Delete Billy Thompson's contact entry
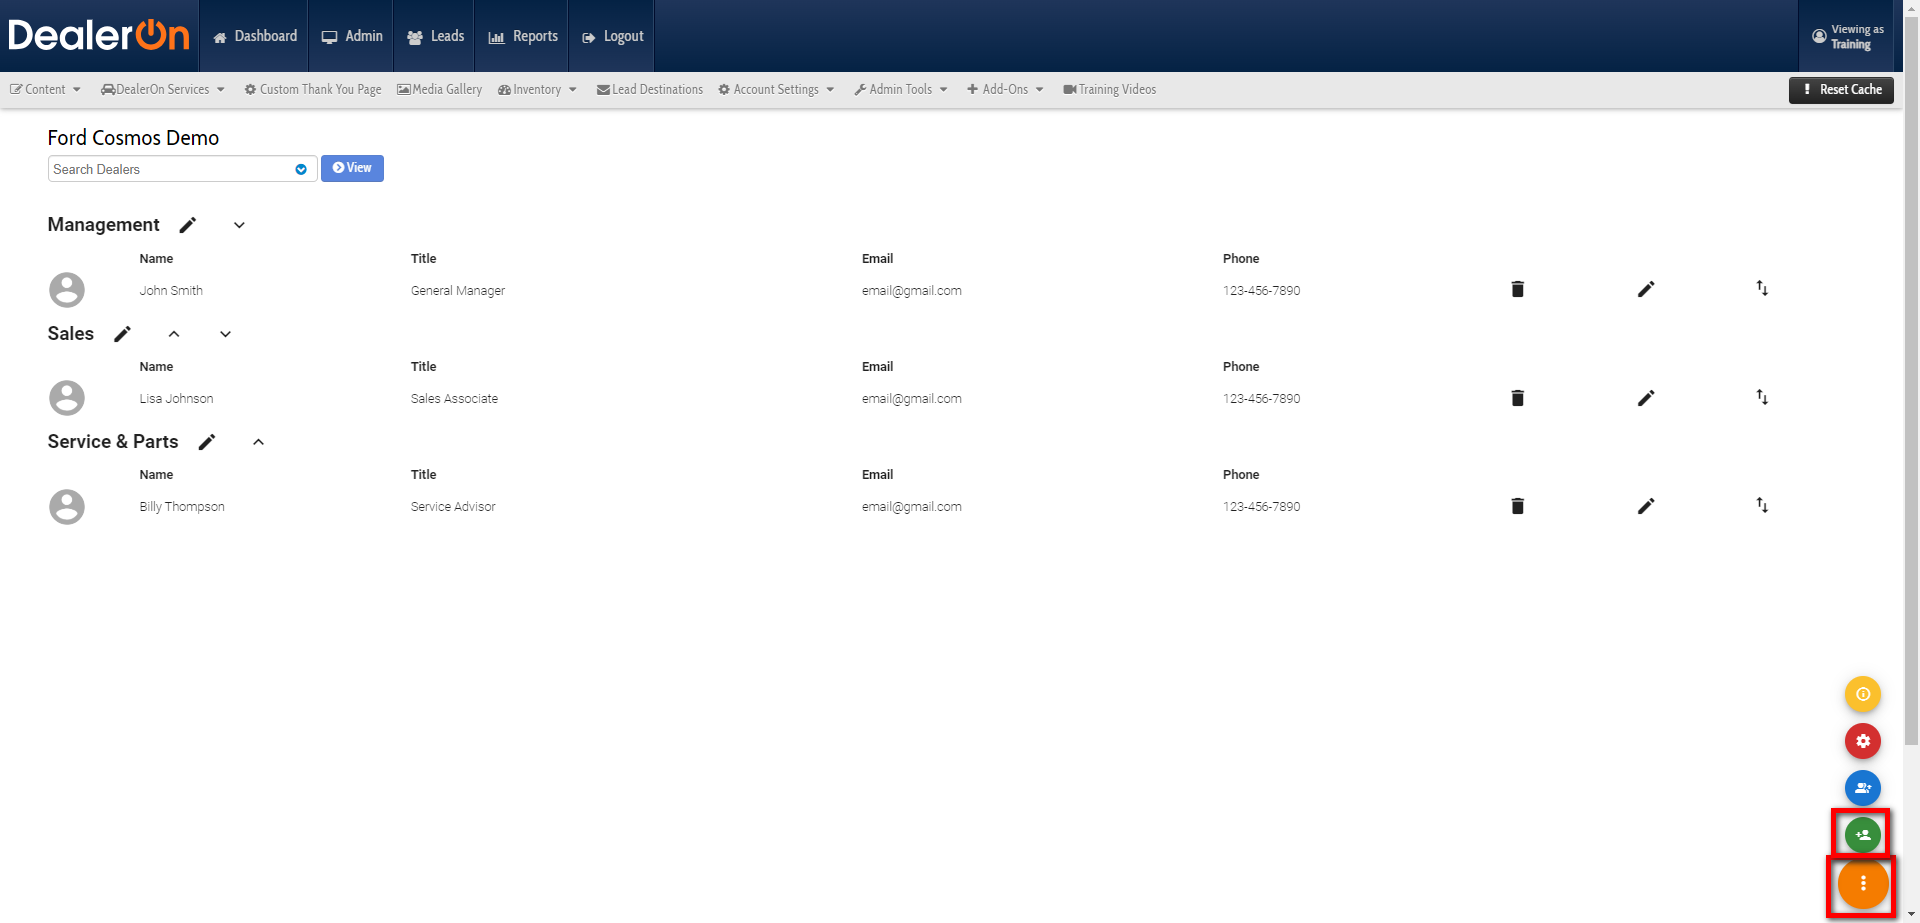This screenshot has width=1920, height=923. coord(1517,506)
